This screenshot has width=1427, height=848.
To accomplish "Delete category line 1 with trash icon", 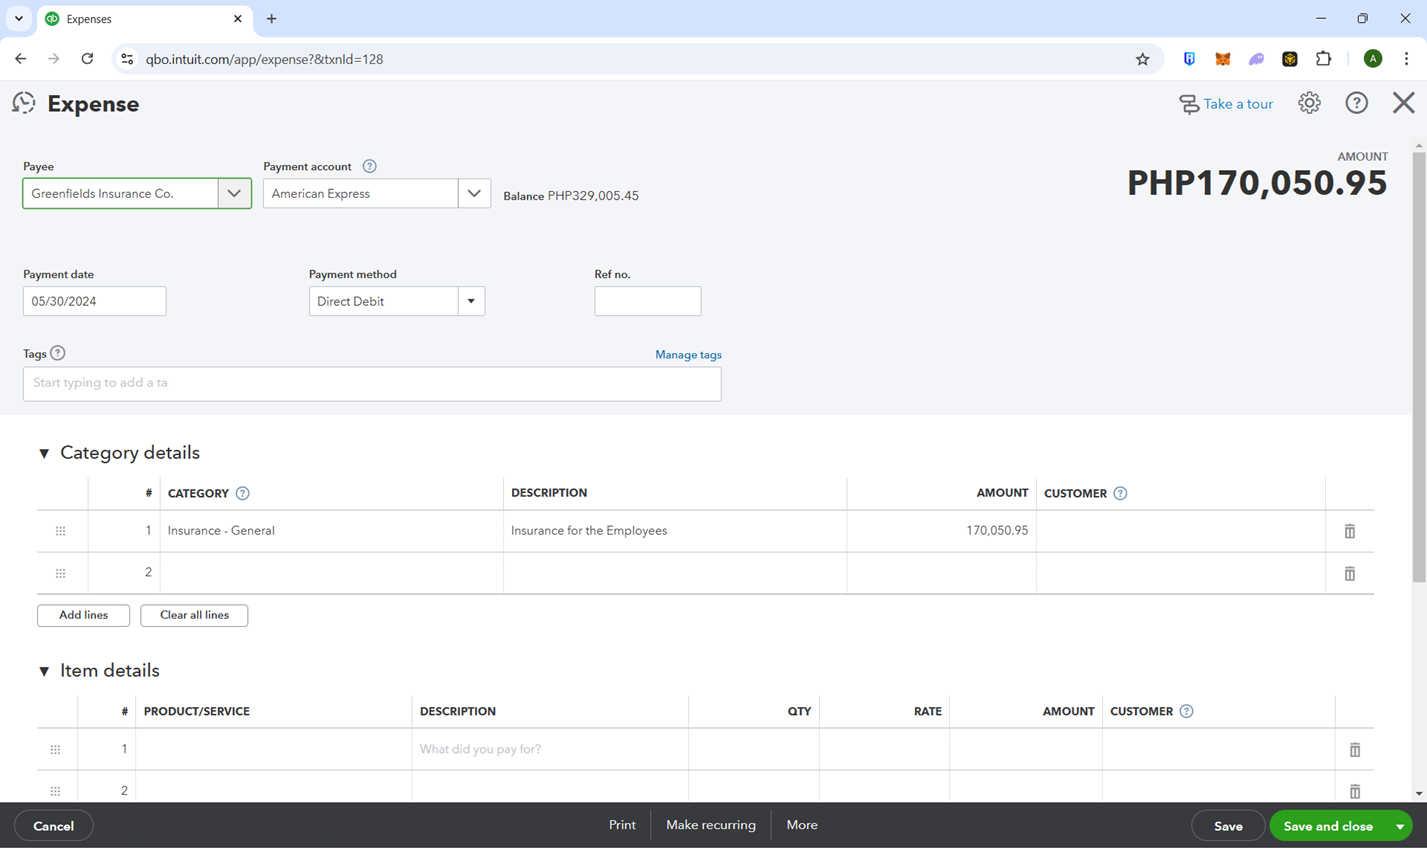I will [1350, 531].
